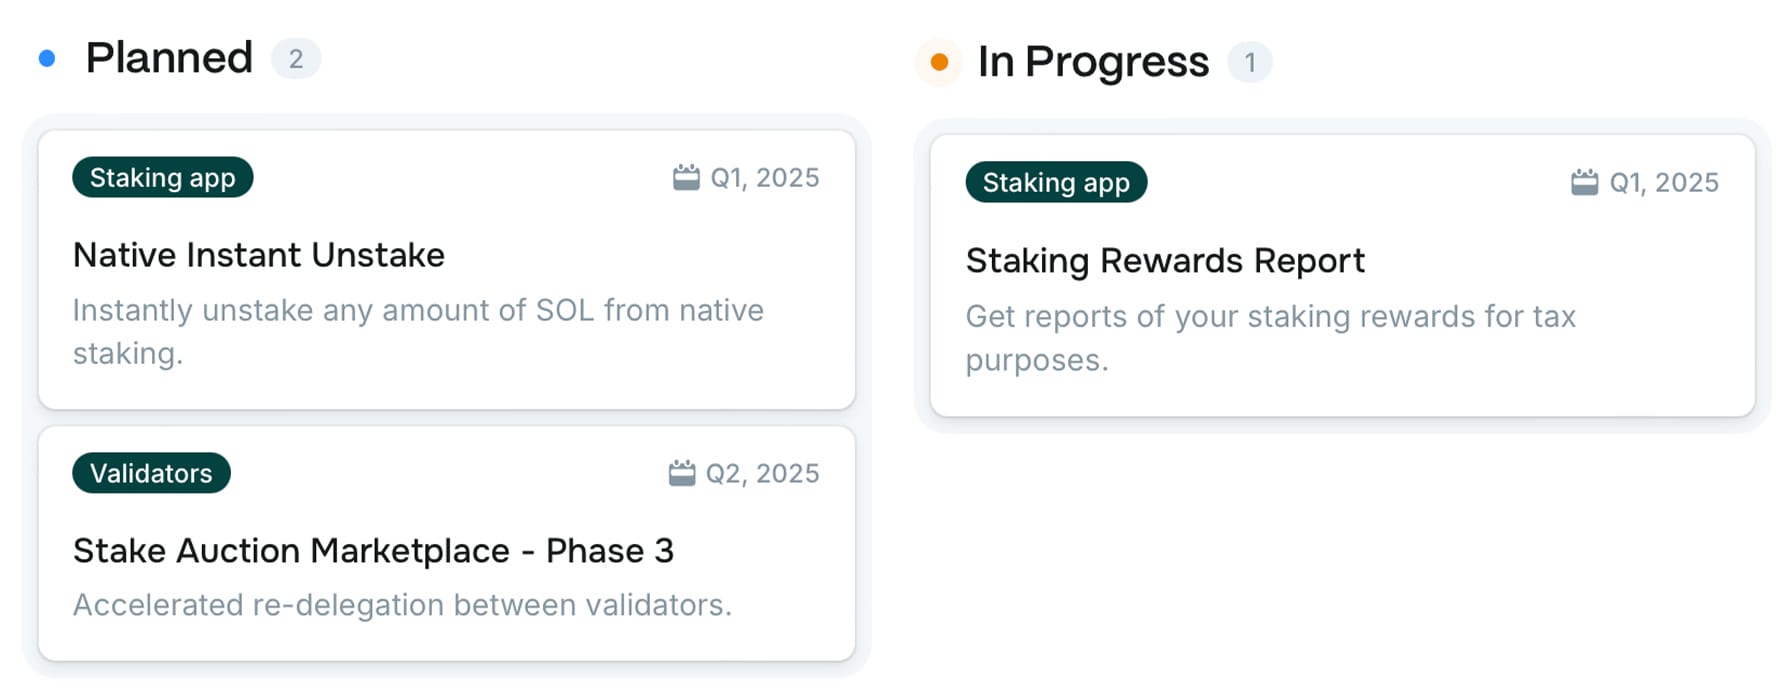Image resolution: width=1792 pixels, height=688 pixels.
Task: Click the Validators tag
Action: pos(151,473)
